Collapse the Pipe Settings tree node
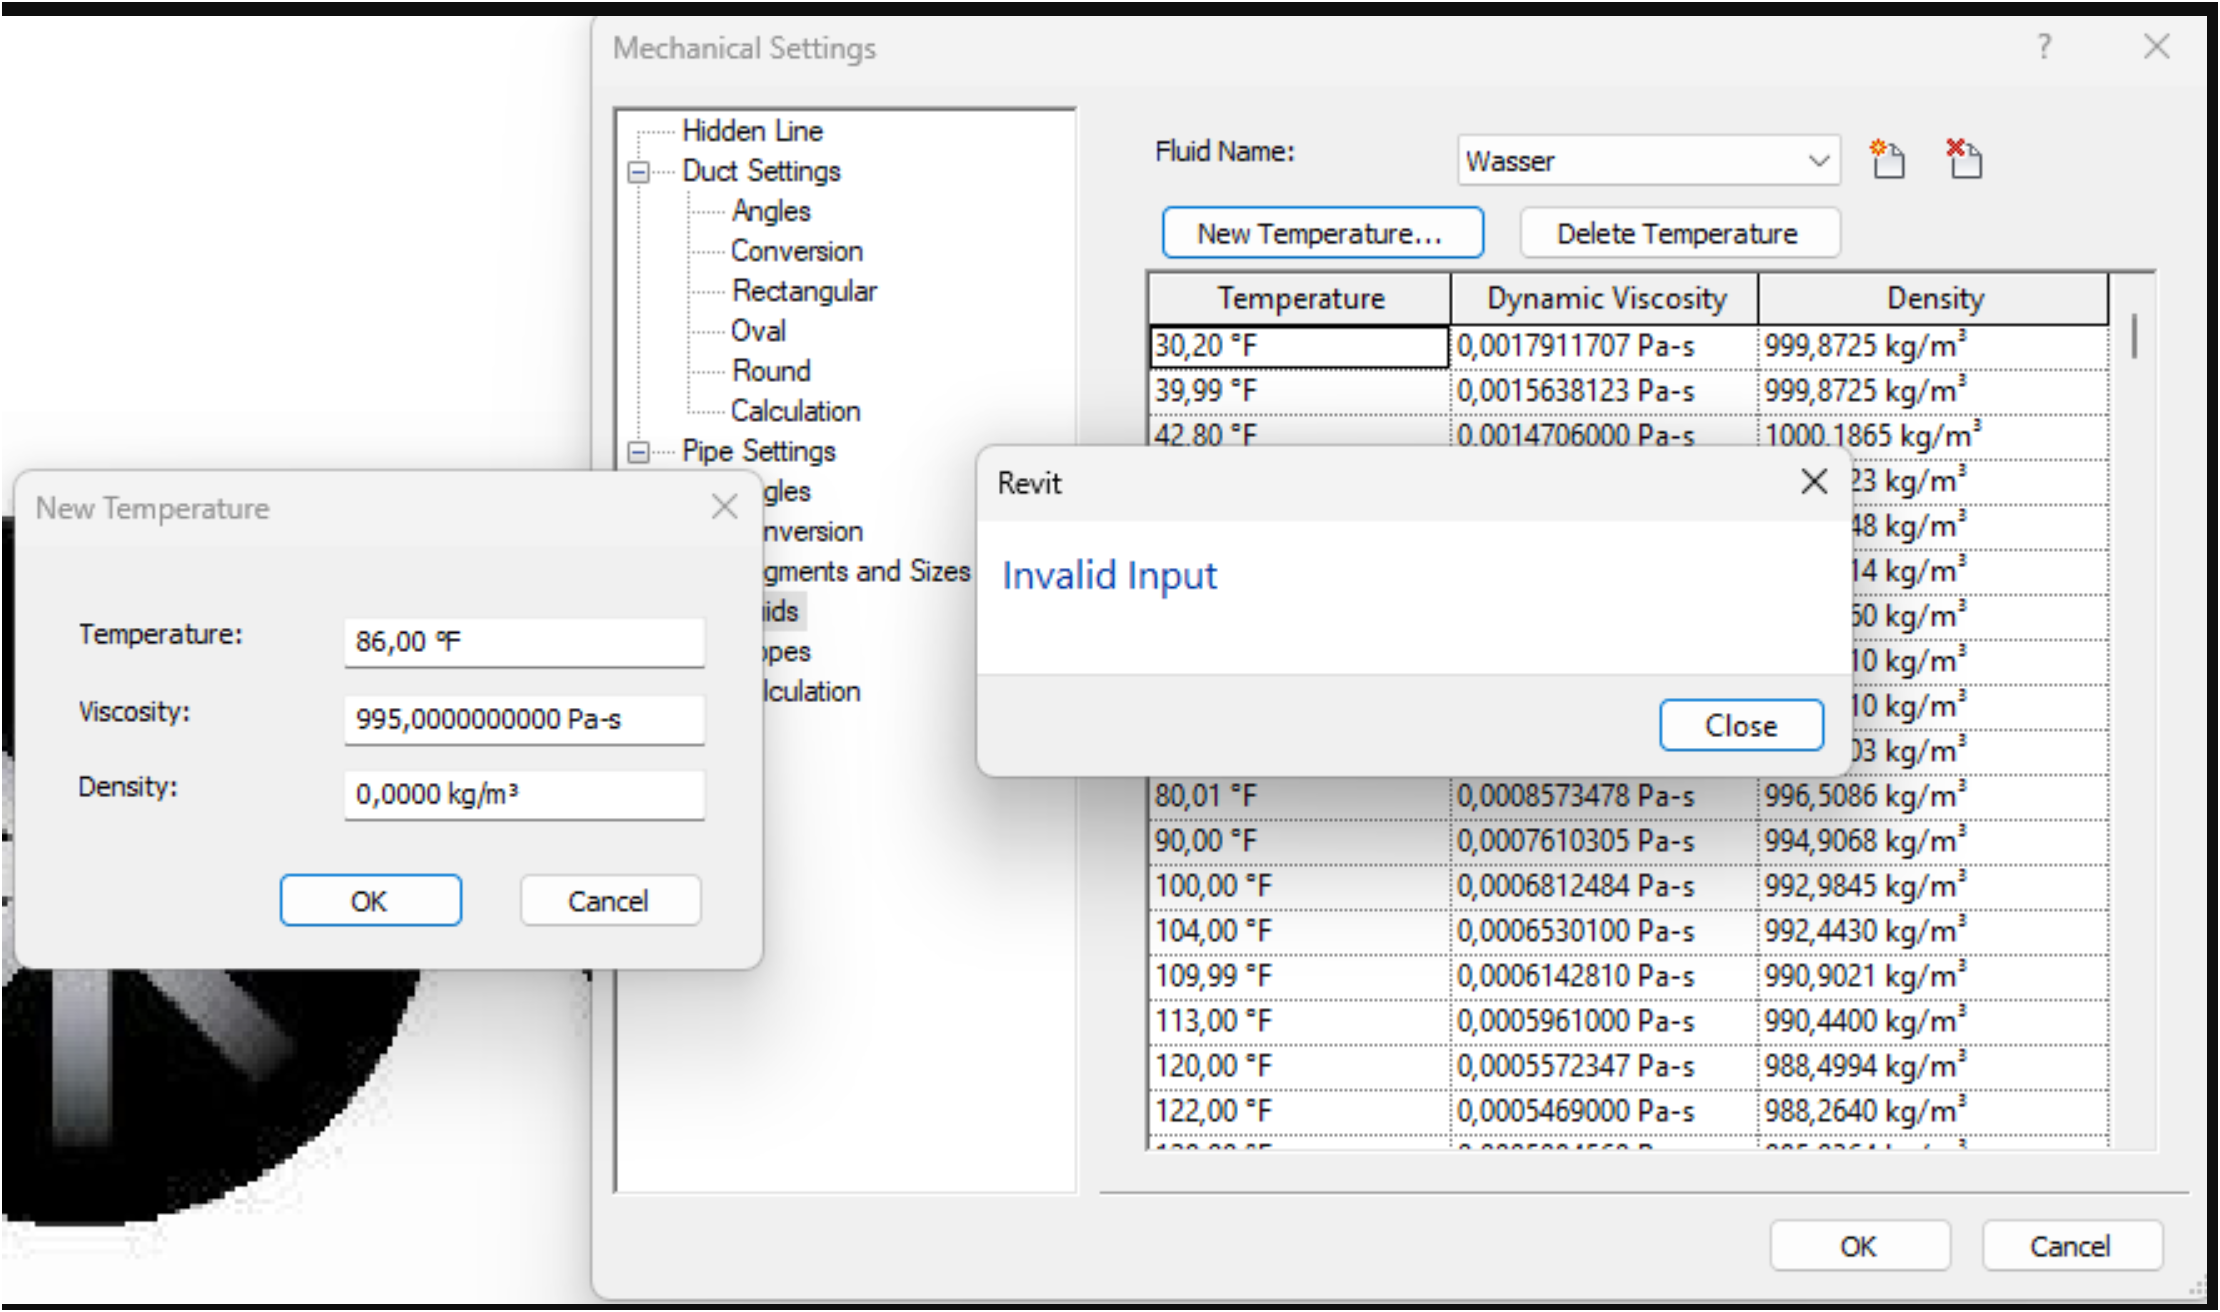2220x1312 pixels. tap(638, 452)
